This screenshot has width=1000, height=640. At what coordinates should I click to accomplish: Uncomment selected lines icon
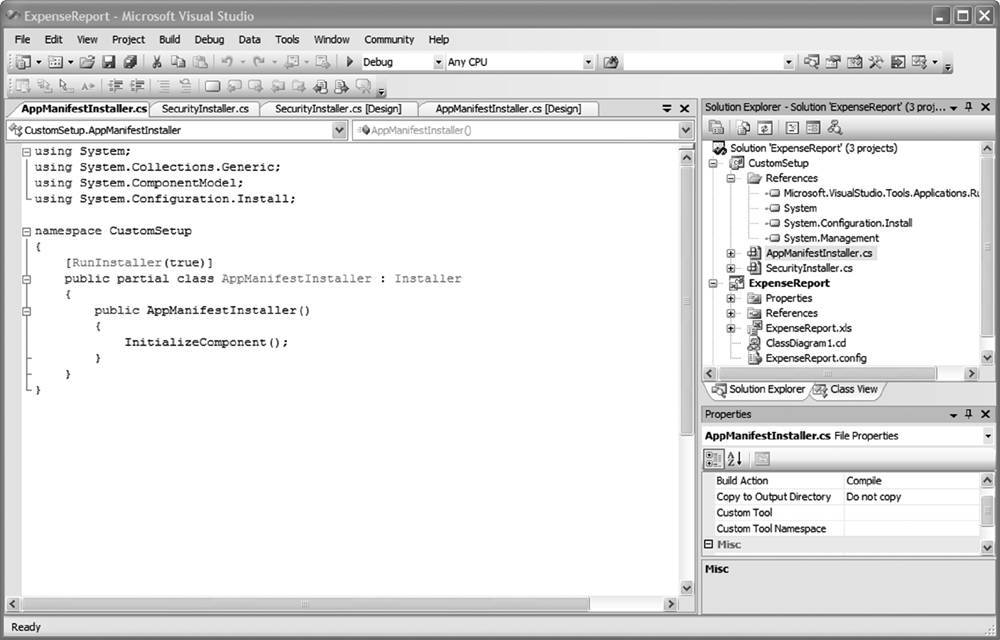(185, 85)
